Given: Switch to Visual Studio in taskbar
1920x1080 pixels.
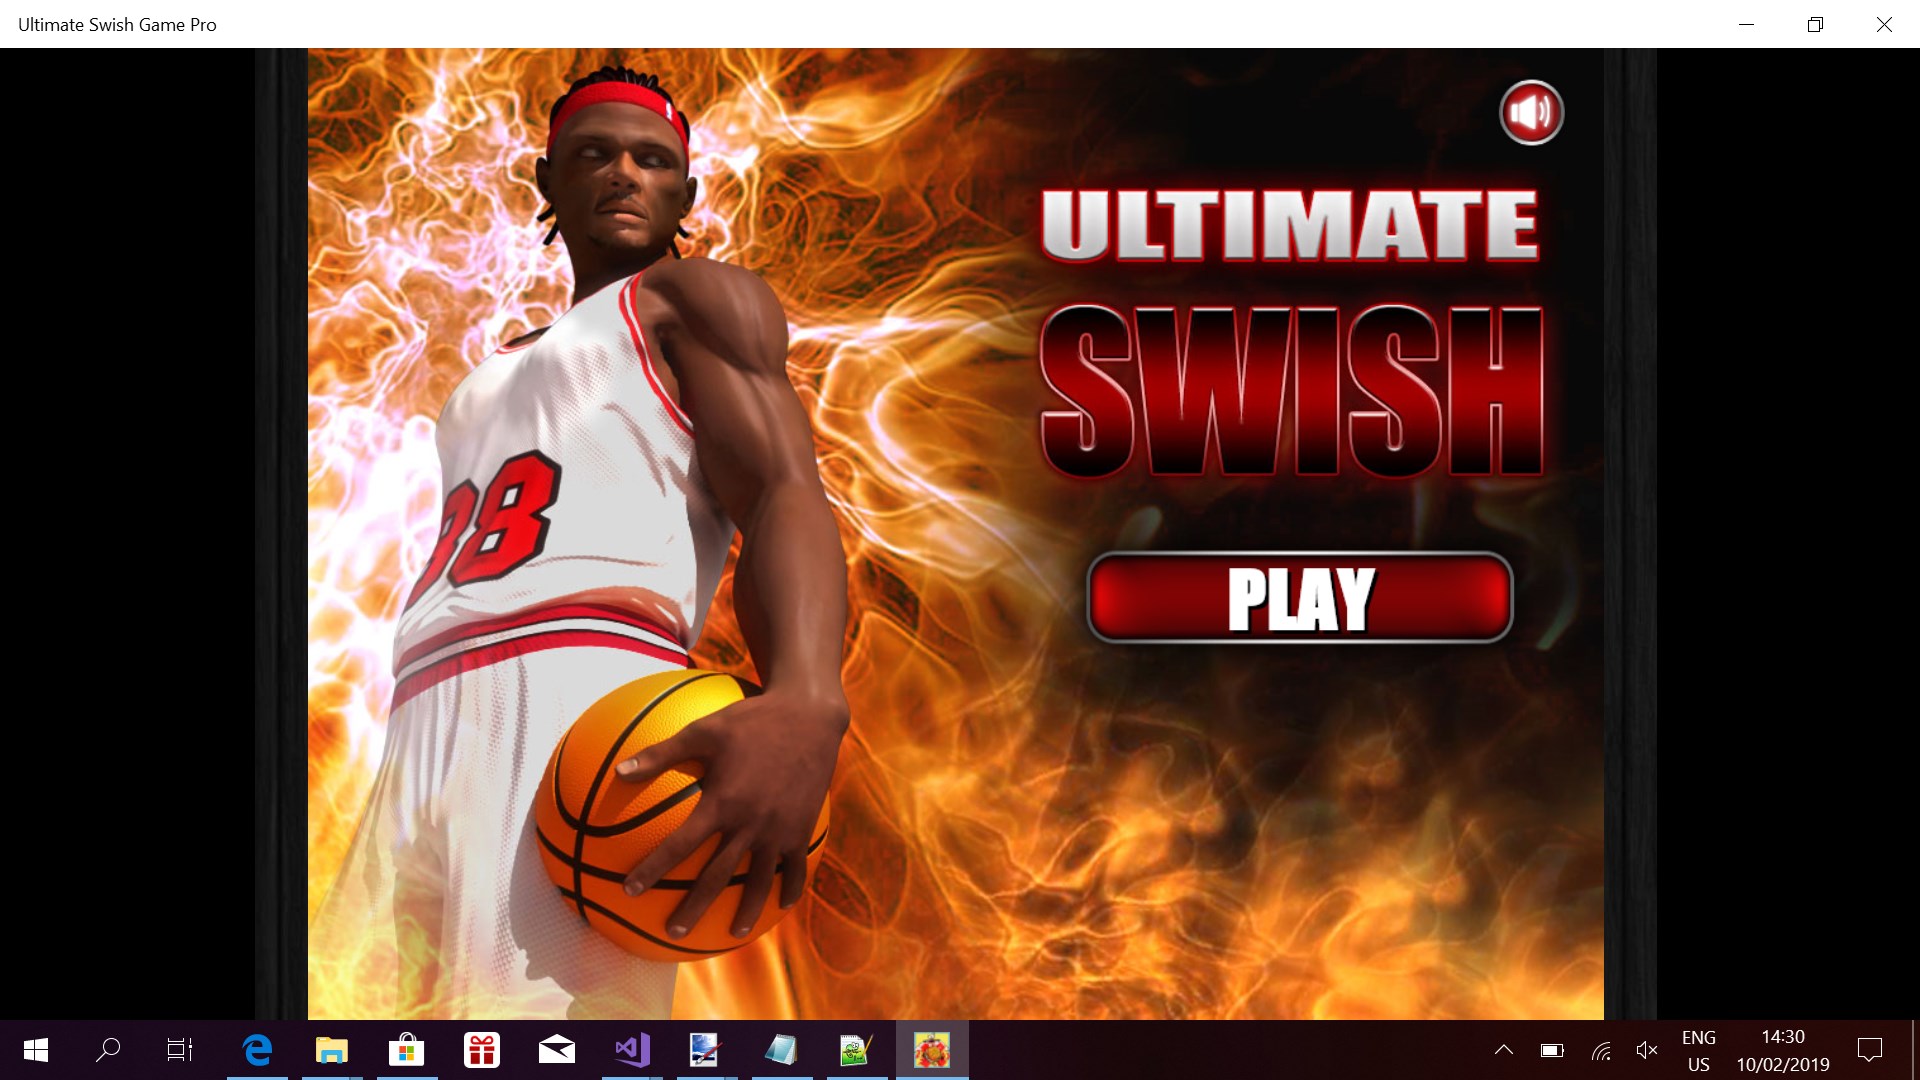Looking at the screenshot, I should [x=632, y=1050].
